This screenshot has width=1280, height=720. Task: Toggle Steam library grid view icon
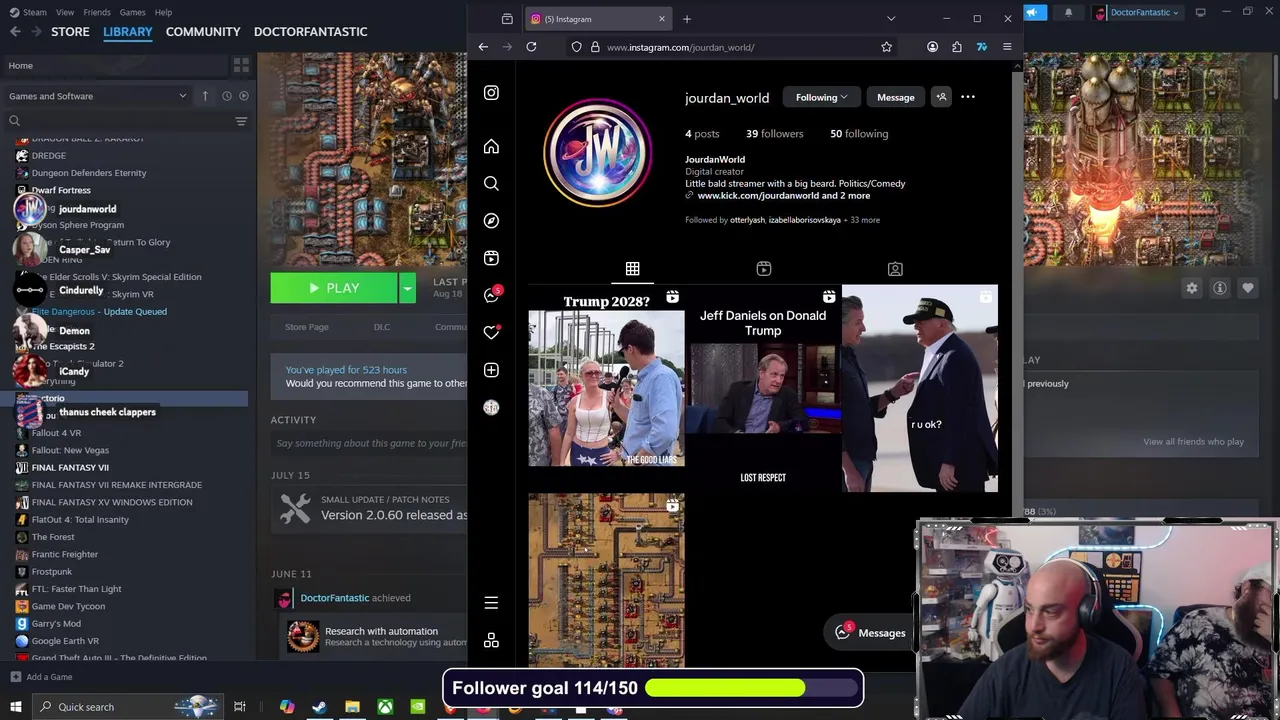pyautogui.click(x=241, y=65)
